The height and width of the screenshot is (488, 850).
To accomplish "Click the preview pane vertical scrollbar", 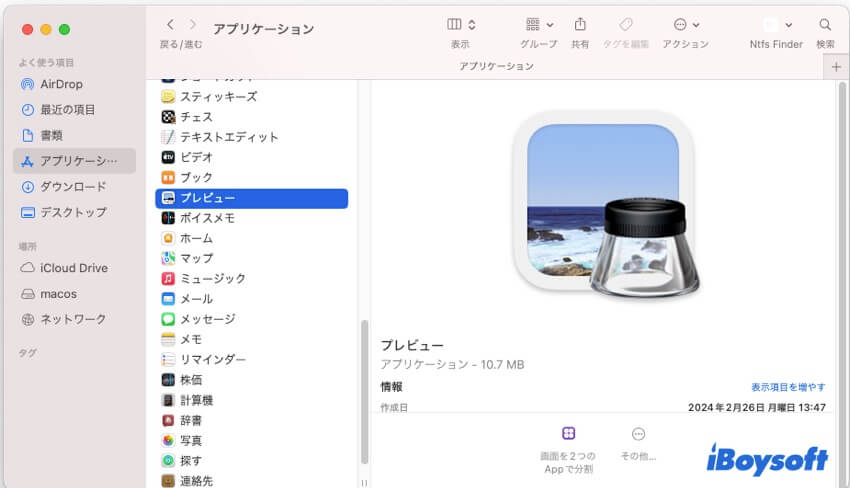I will pyautogui.click(x=842, y=282).
